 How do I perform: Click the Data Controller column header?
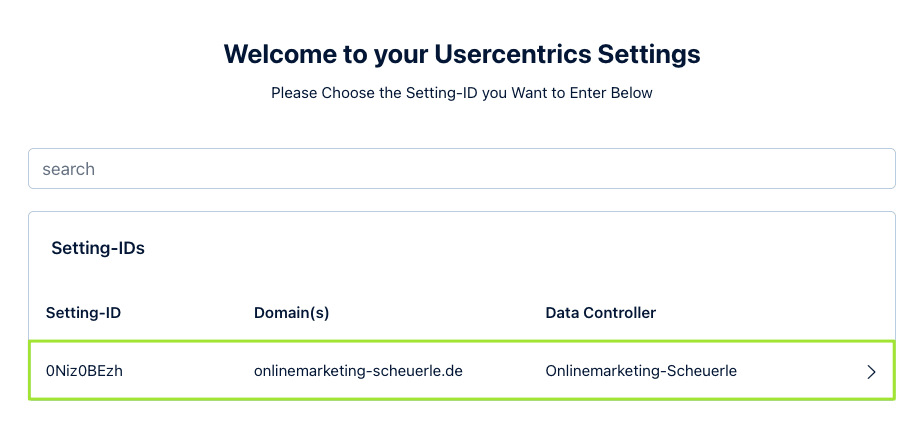[x=600, y=313]
